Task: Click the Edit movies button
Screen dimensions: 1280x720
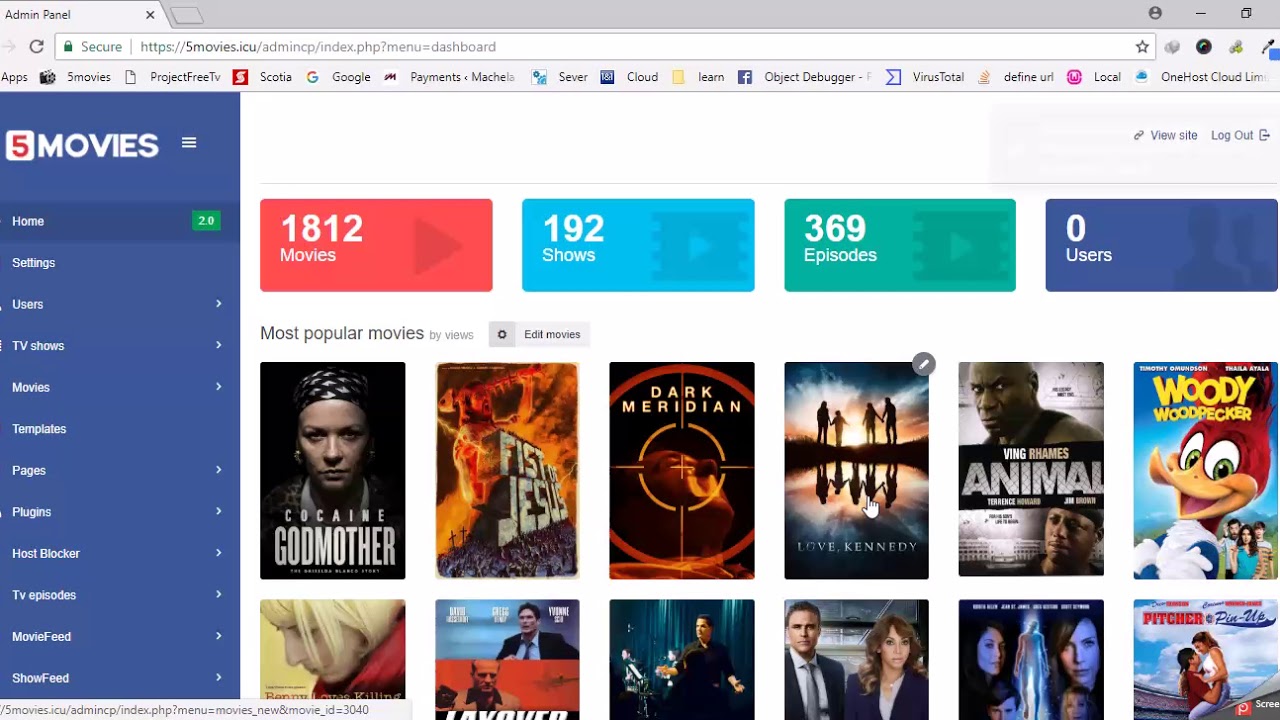Action: click(540, 335)
